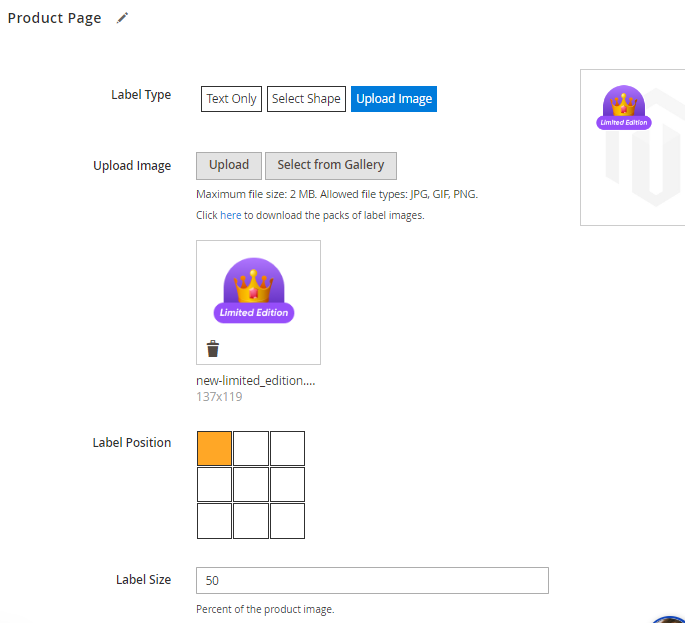Set label position to middle-right cell
Image resolution: width=685 pixels, height=623 pixels.
click(287, 485)
